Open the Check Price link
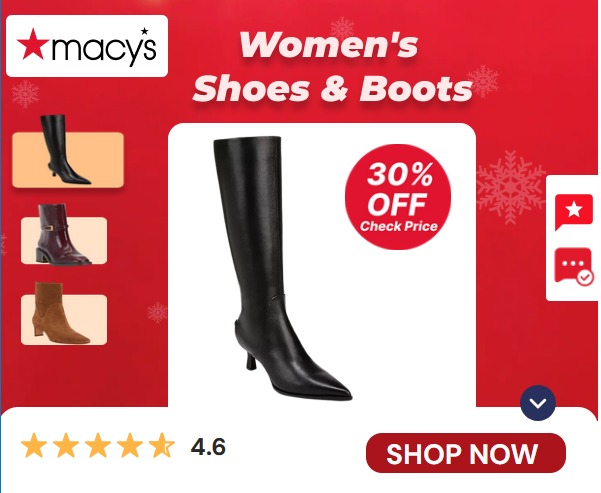The image size is (601, 493). point(399,227)
